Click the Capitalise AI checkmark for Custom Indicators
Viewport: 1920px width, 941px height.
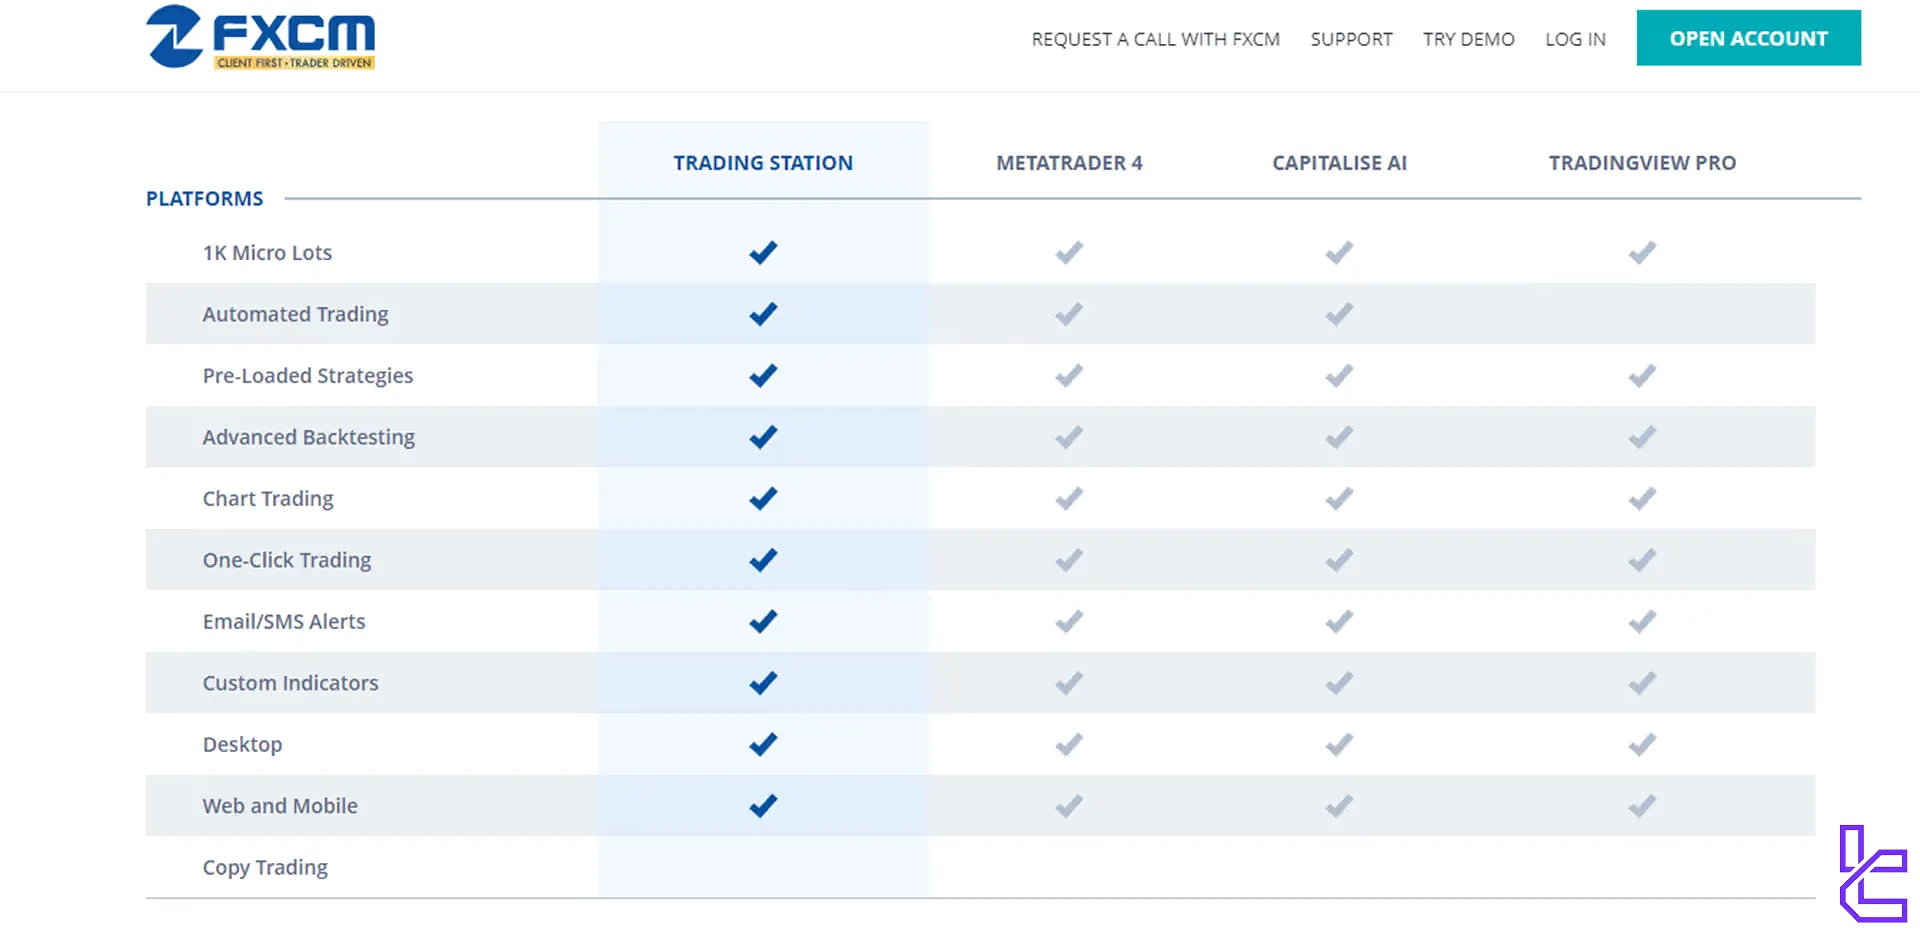[1339, 683]
